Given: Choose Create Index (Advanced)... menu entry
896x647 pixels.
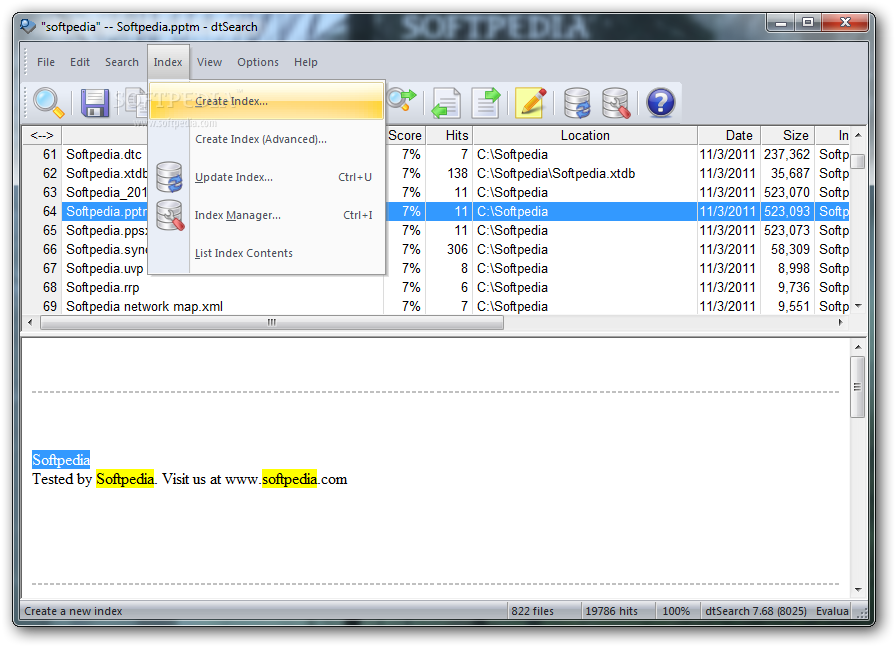Looking at the screenshot, I should [x=266, y=139].
